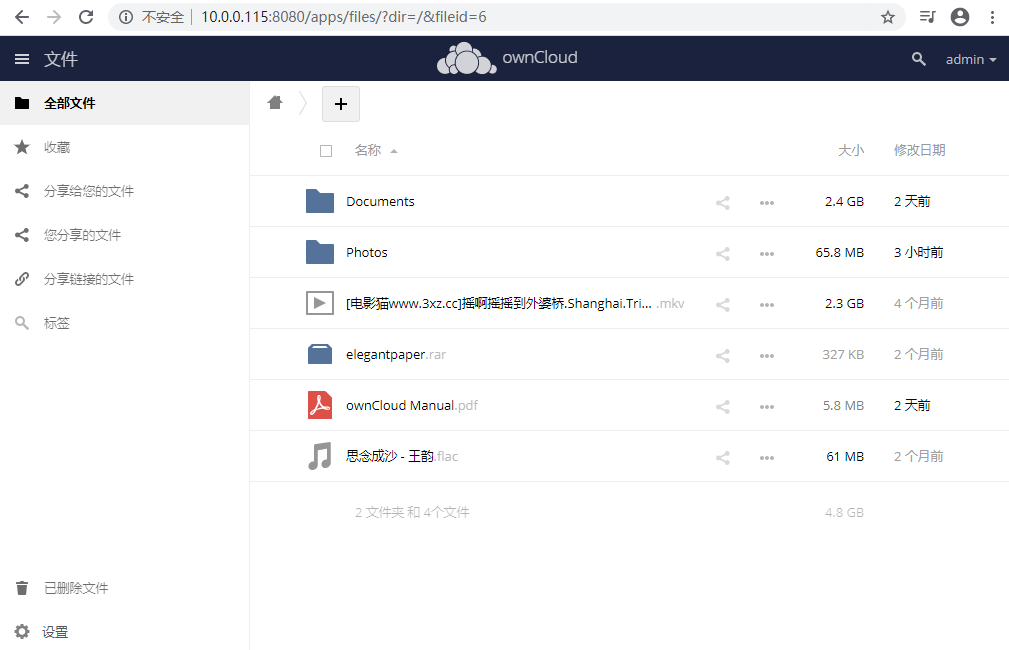Expand the admin user dropdown

pos(970,59)
